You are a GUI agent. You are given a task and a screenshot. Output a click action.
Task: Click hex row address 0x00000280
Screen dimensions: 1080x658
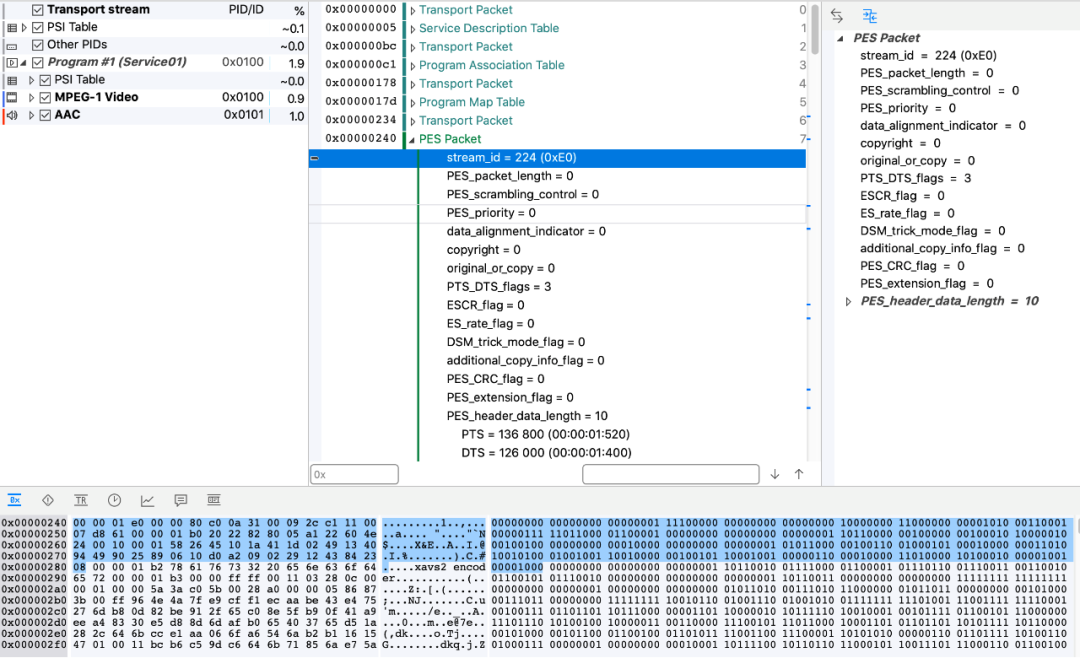coord(34,567)
